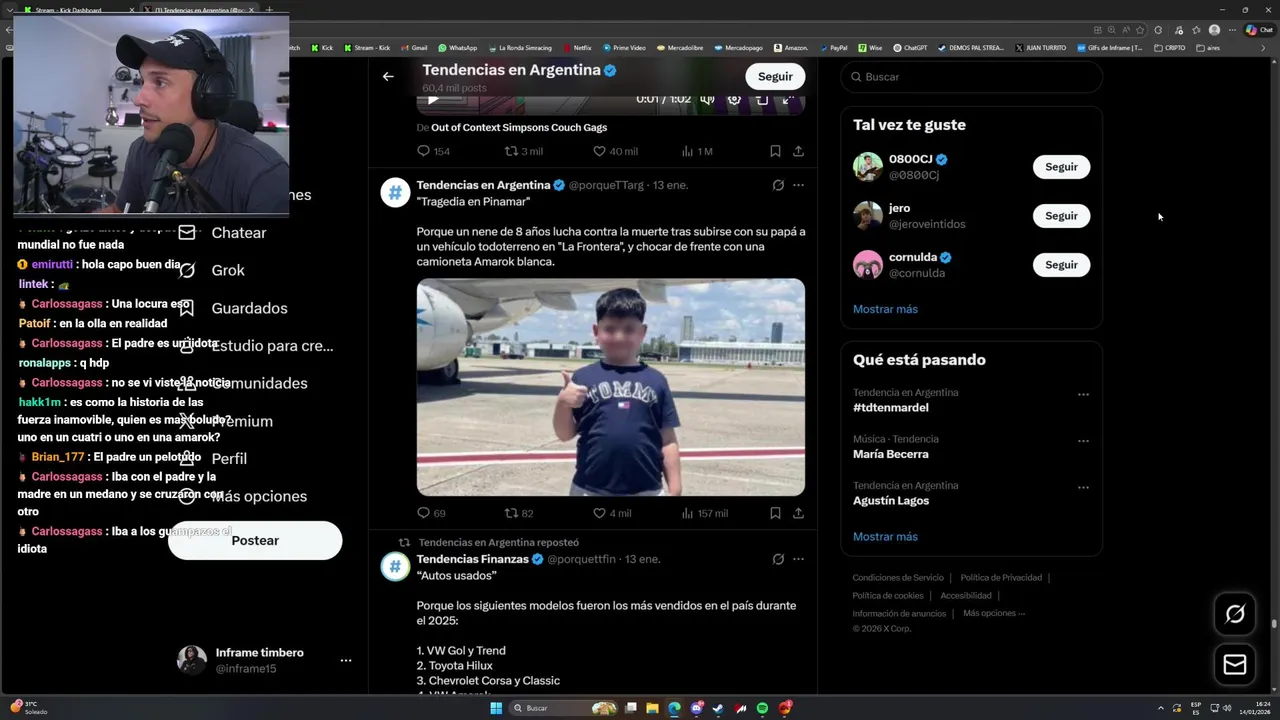Open the #tdtenmardel trend
Image resolution: width=1280 pixels, height=720 pixels.
(x=891, y=408)
